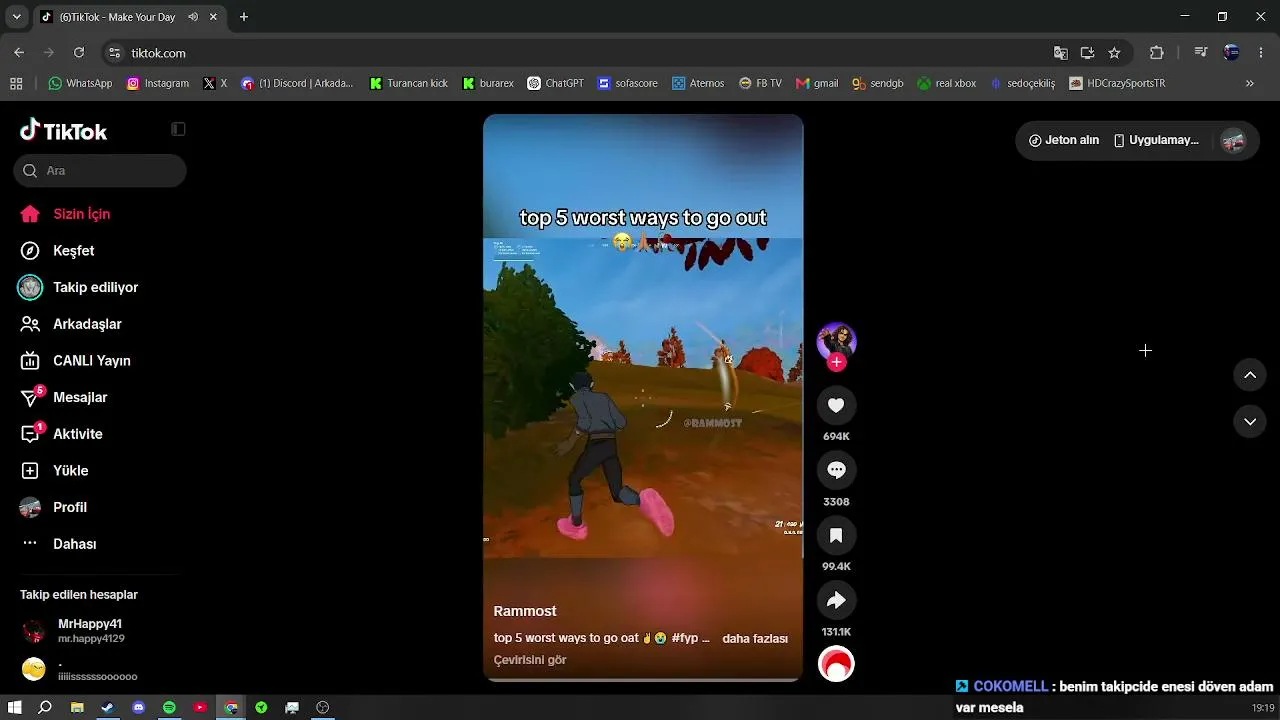Save the video with the bookmark icon

836,535
